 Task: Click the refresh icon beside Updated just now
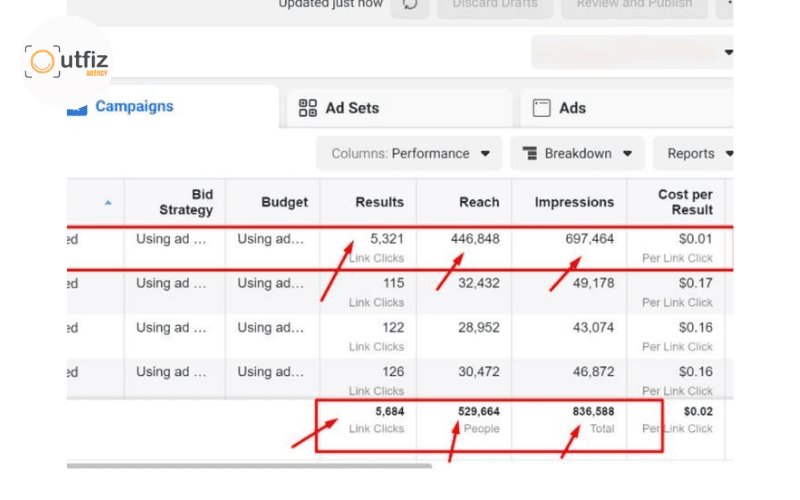coord(410,5)
